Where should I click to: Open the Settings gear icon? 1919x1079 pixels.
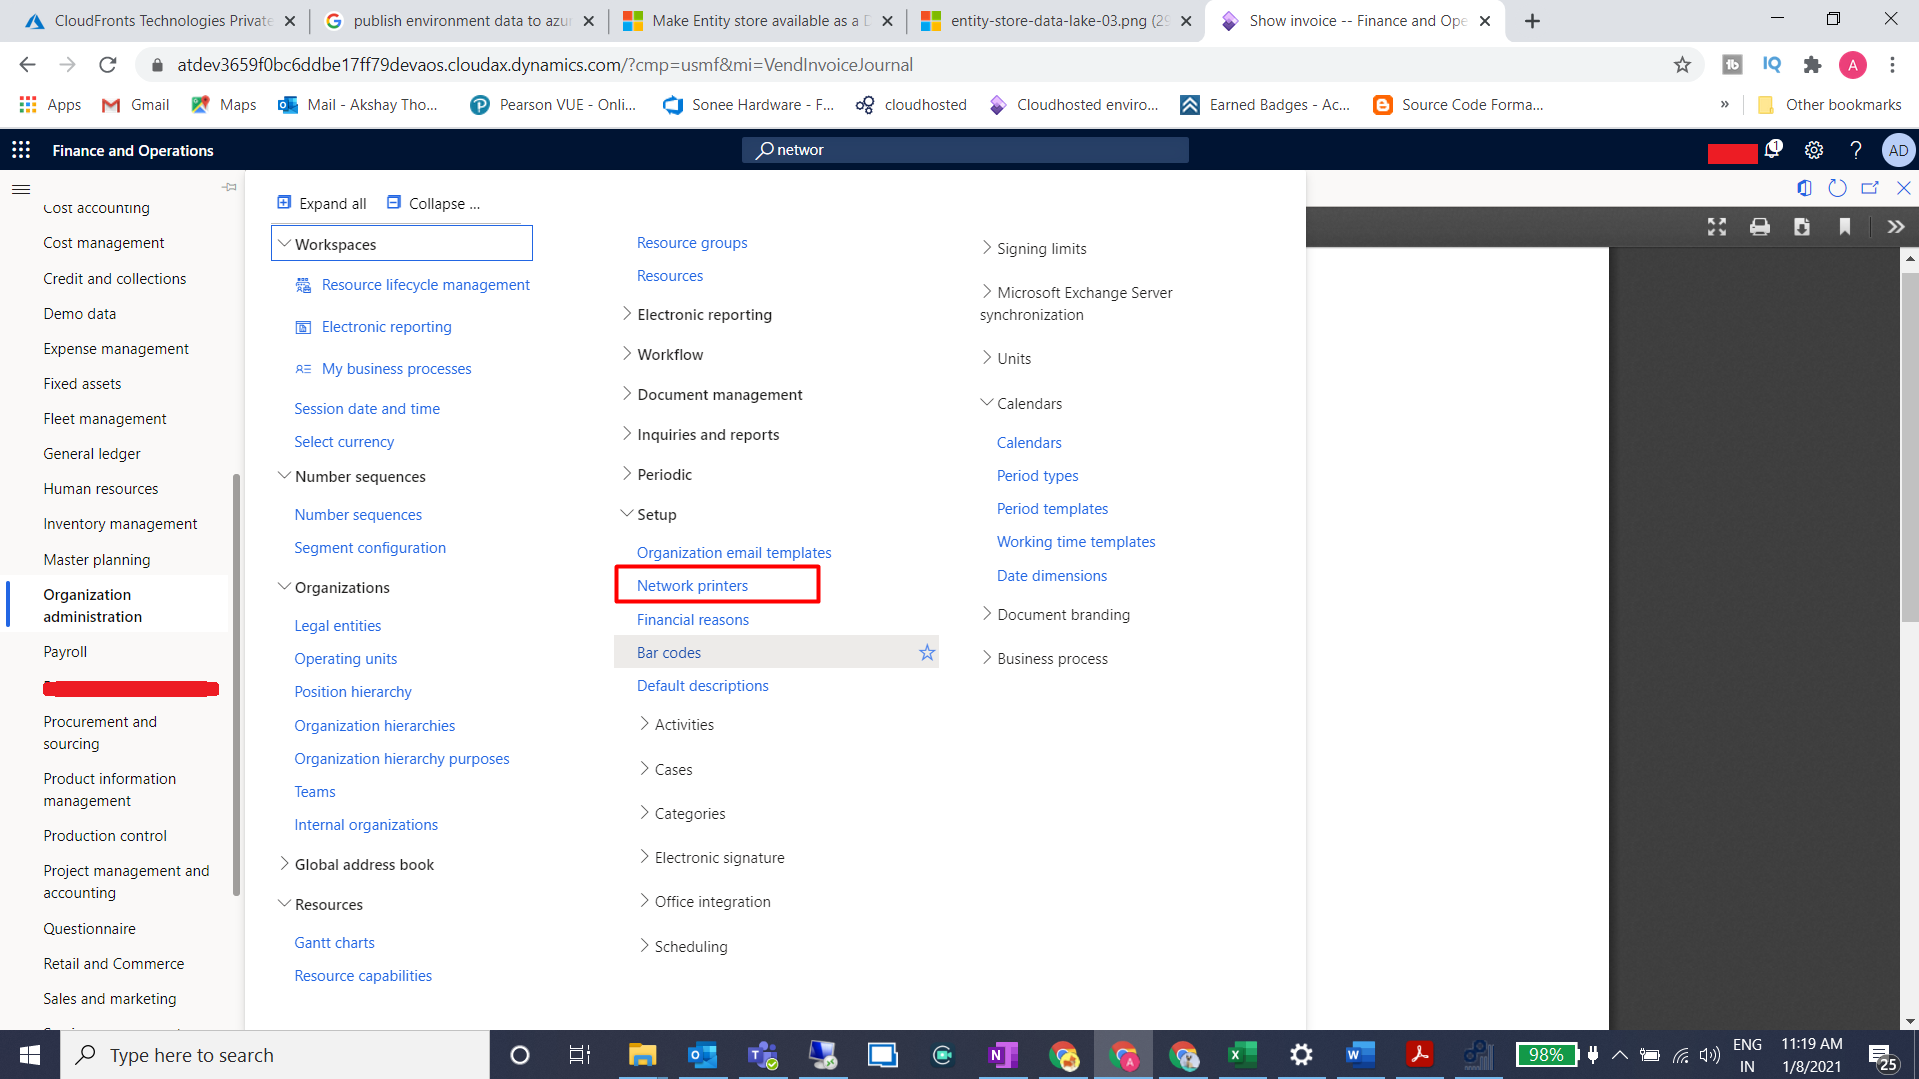[1814, 150]
